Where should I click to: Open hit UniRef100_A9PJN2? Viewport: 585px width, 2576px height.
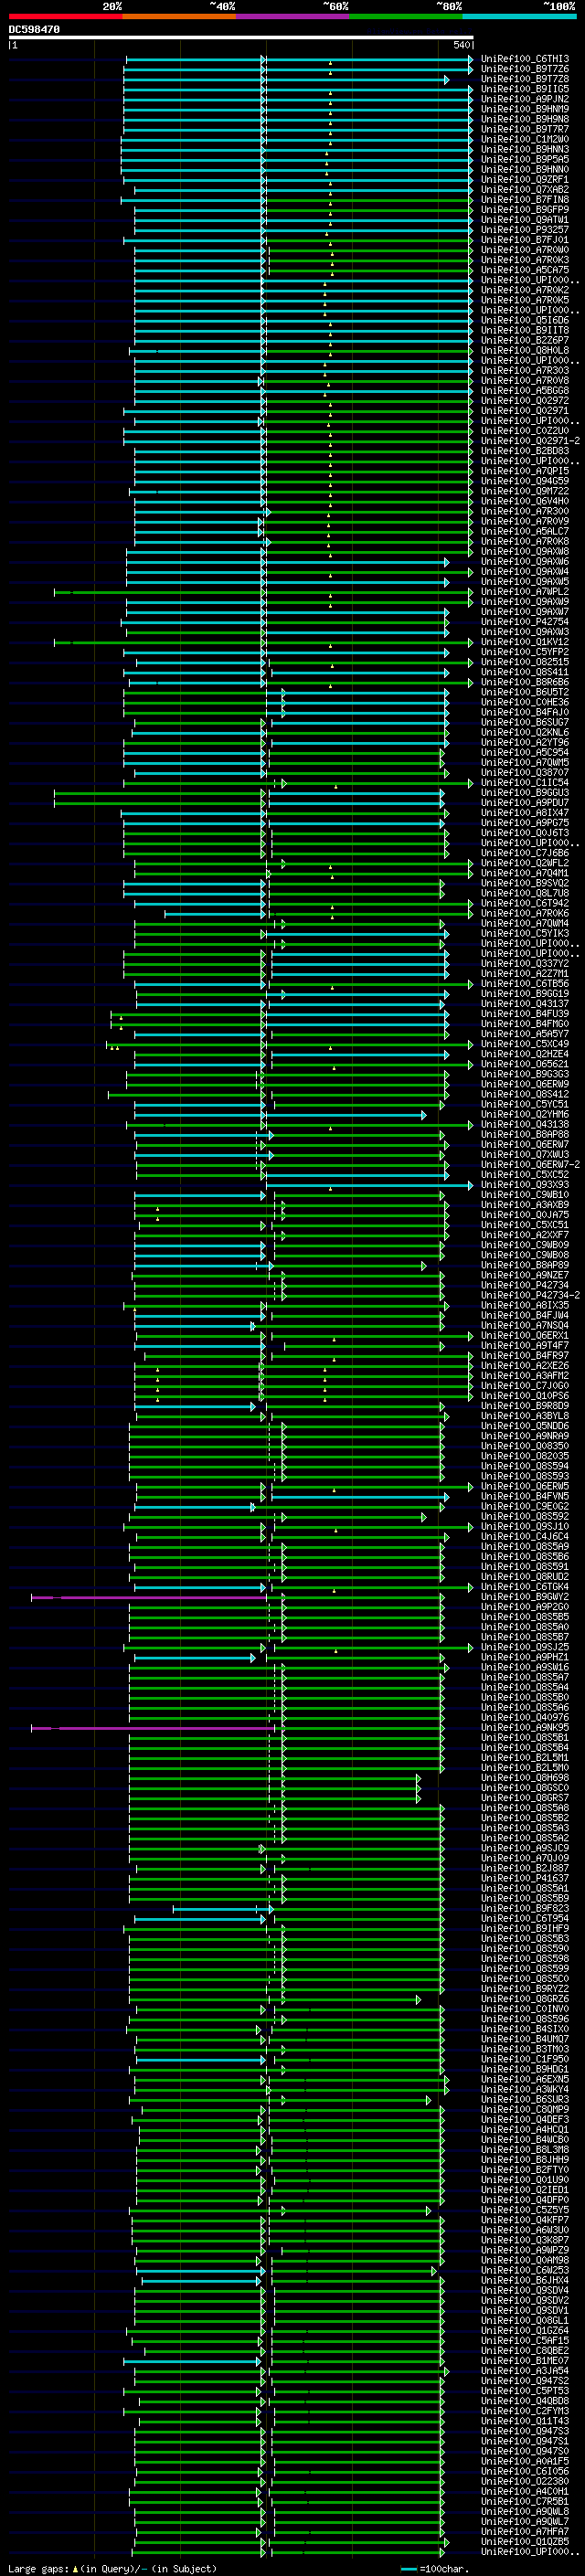[x=525, y=99]
